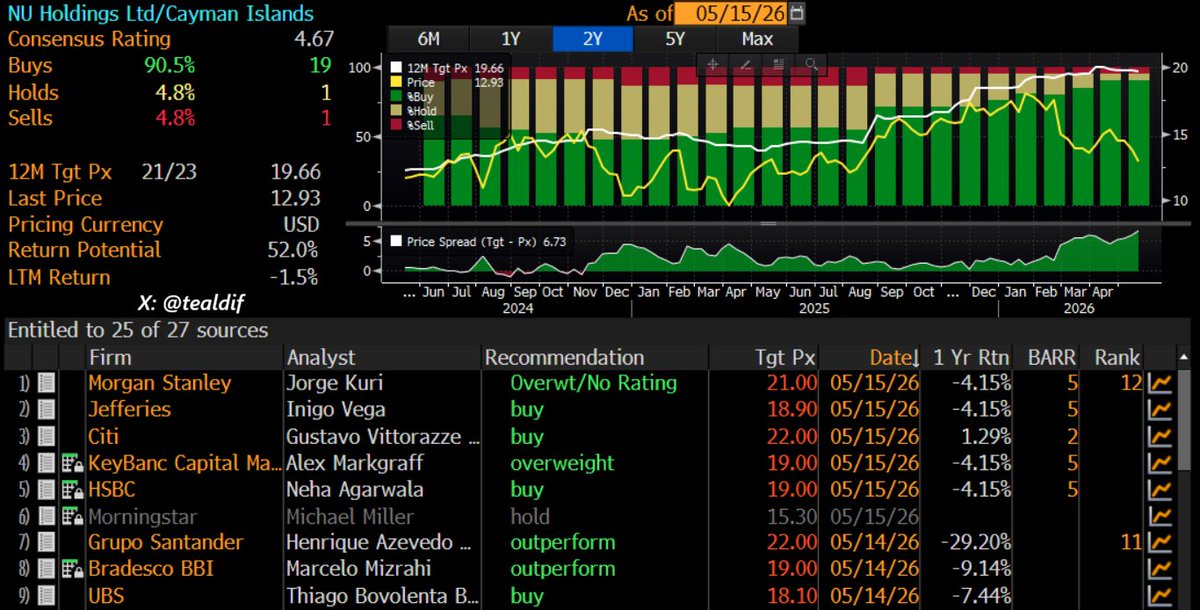The width and height of the screenshot is (1200, 610).
Task: Sort table by Rank column header
Action: click(1116, 357)
